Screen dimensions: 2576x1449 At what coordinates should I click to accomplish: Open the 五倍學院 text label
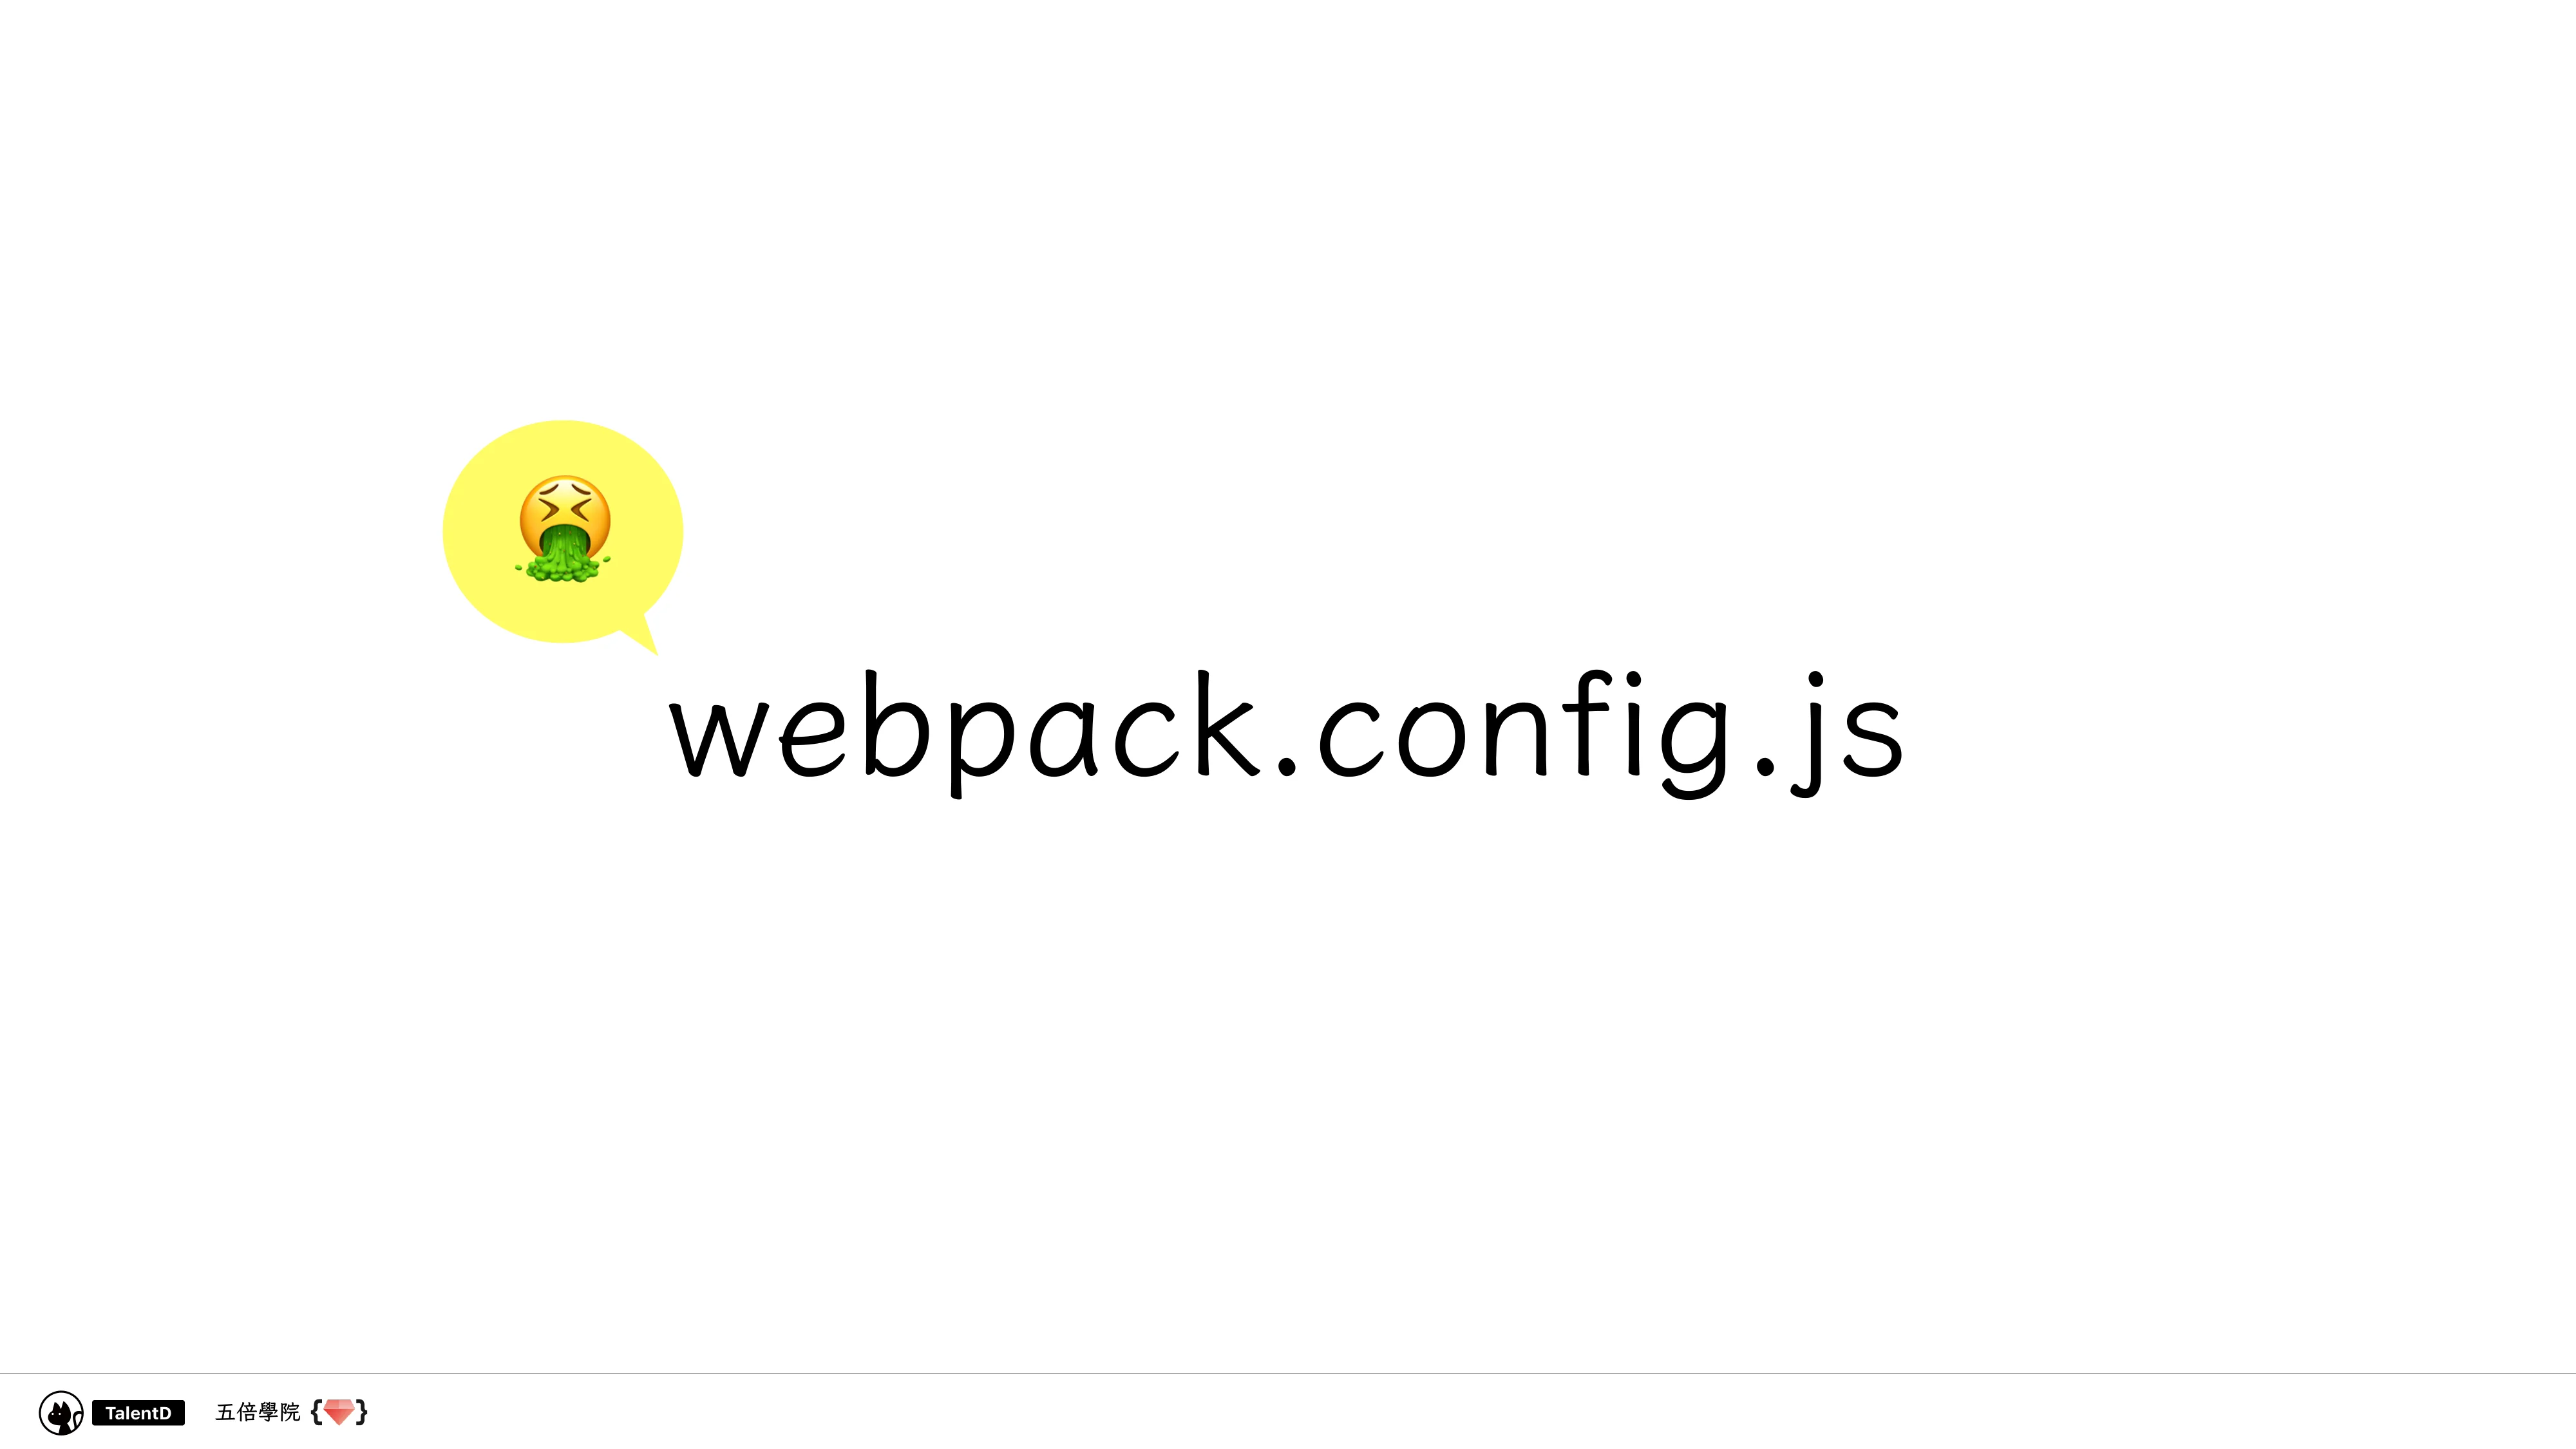pyautogui.click(x=258, y=1411)
